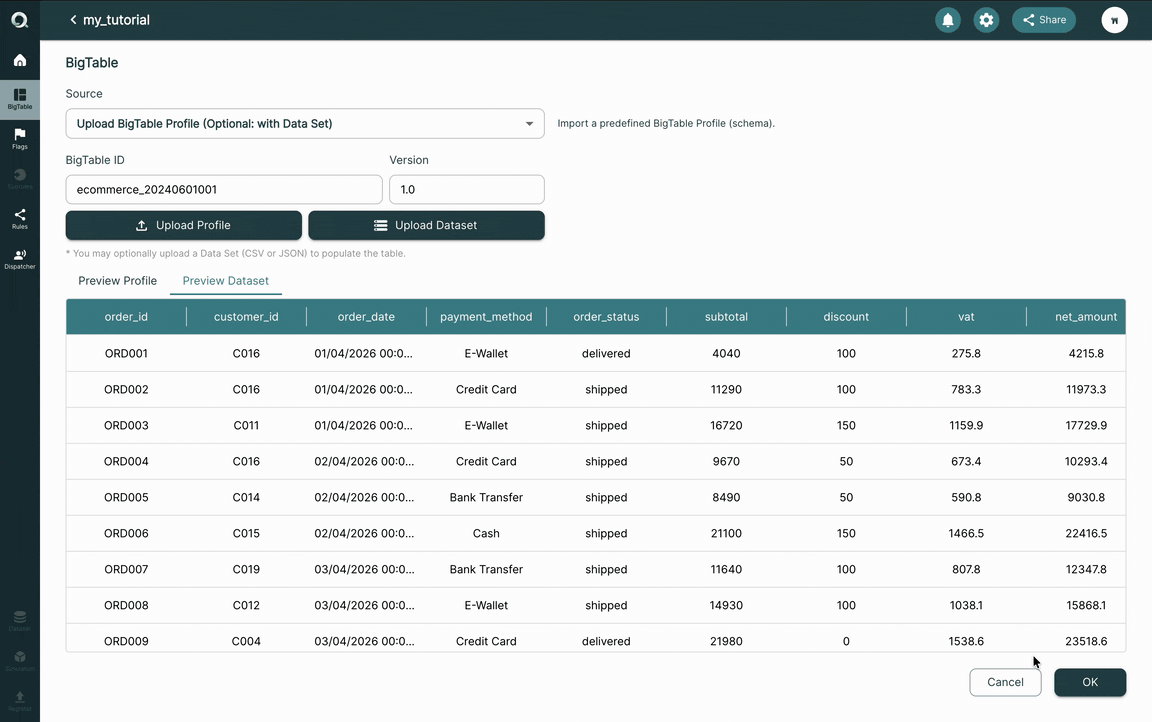Switch to Preview Profile tab

(118, 281)
